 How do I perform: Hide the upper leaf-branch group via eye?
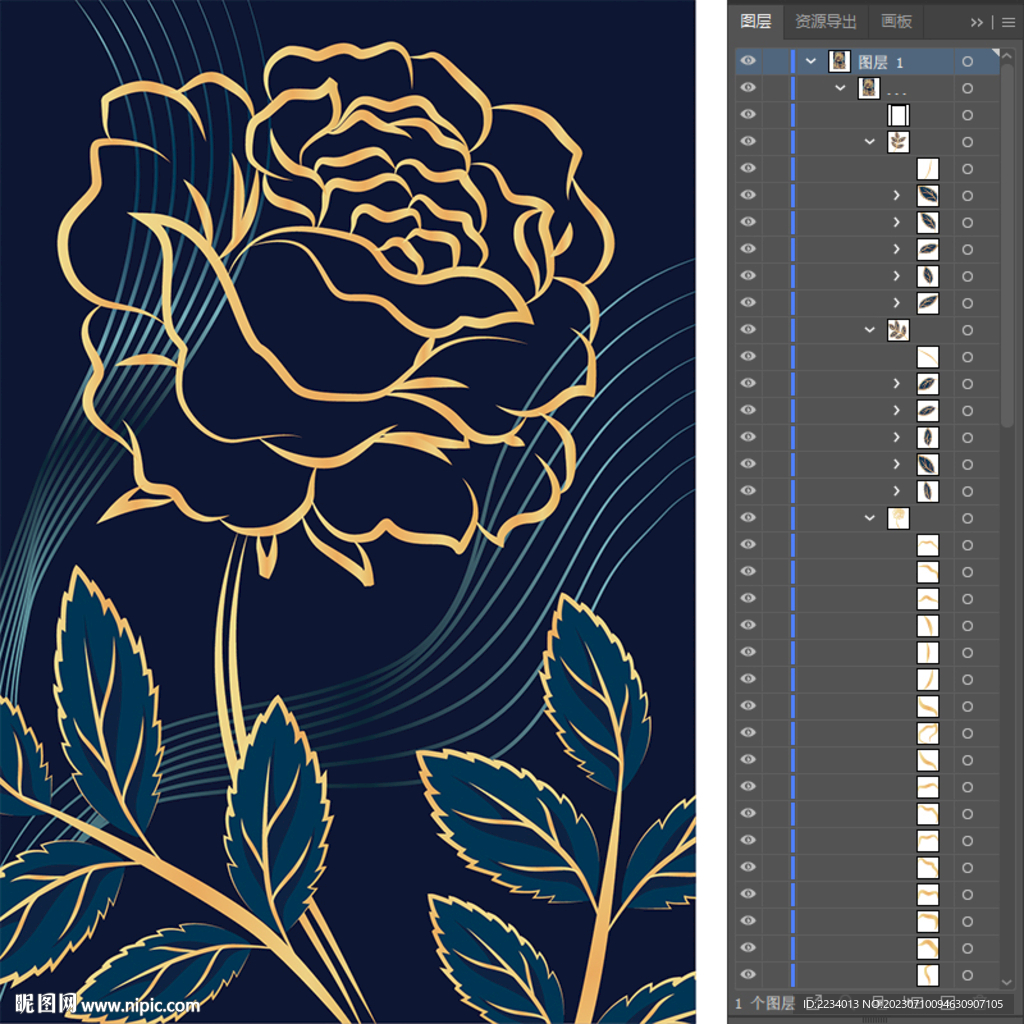pyautogui.click(x=748, y=141)
